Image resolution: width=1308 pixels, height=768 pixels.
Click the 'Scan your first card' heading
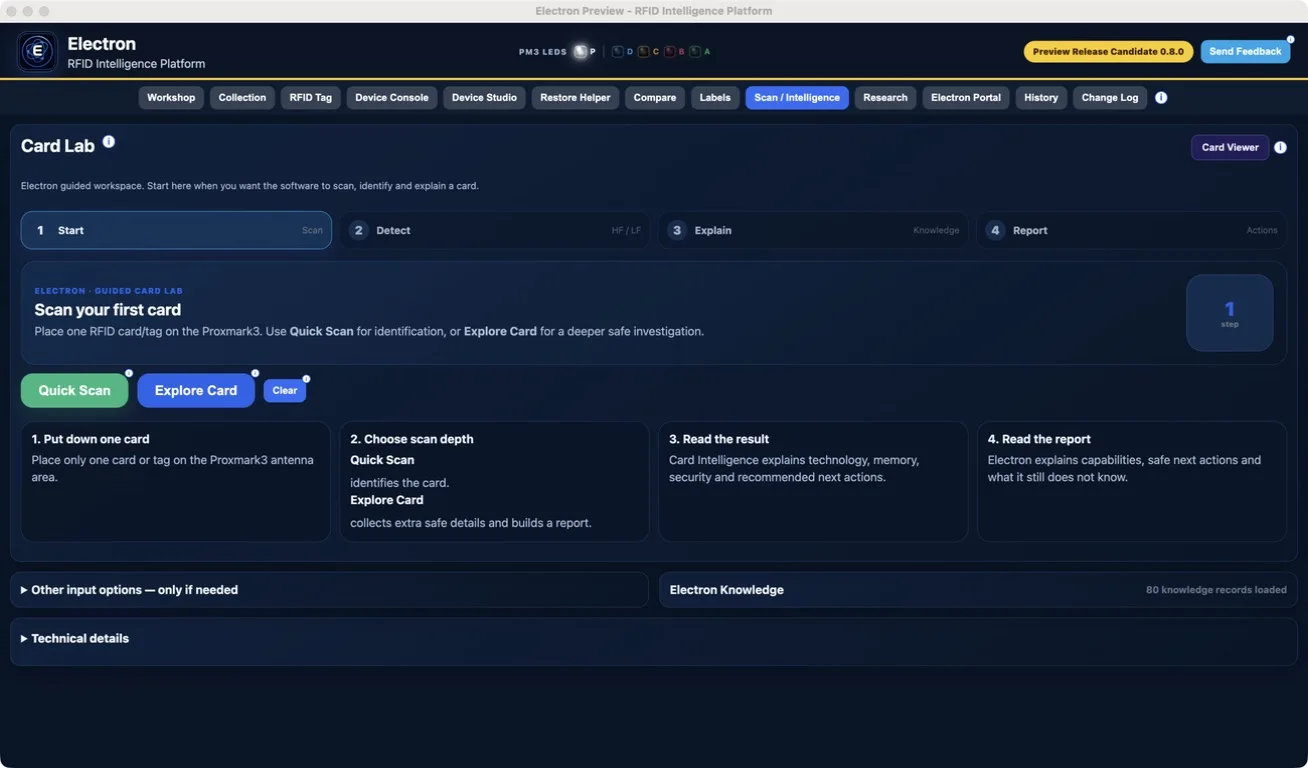click(x=108, y=310)
